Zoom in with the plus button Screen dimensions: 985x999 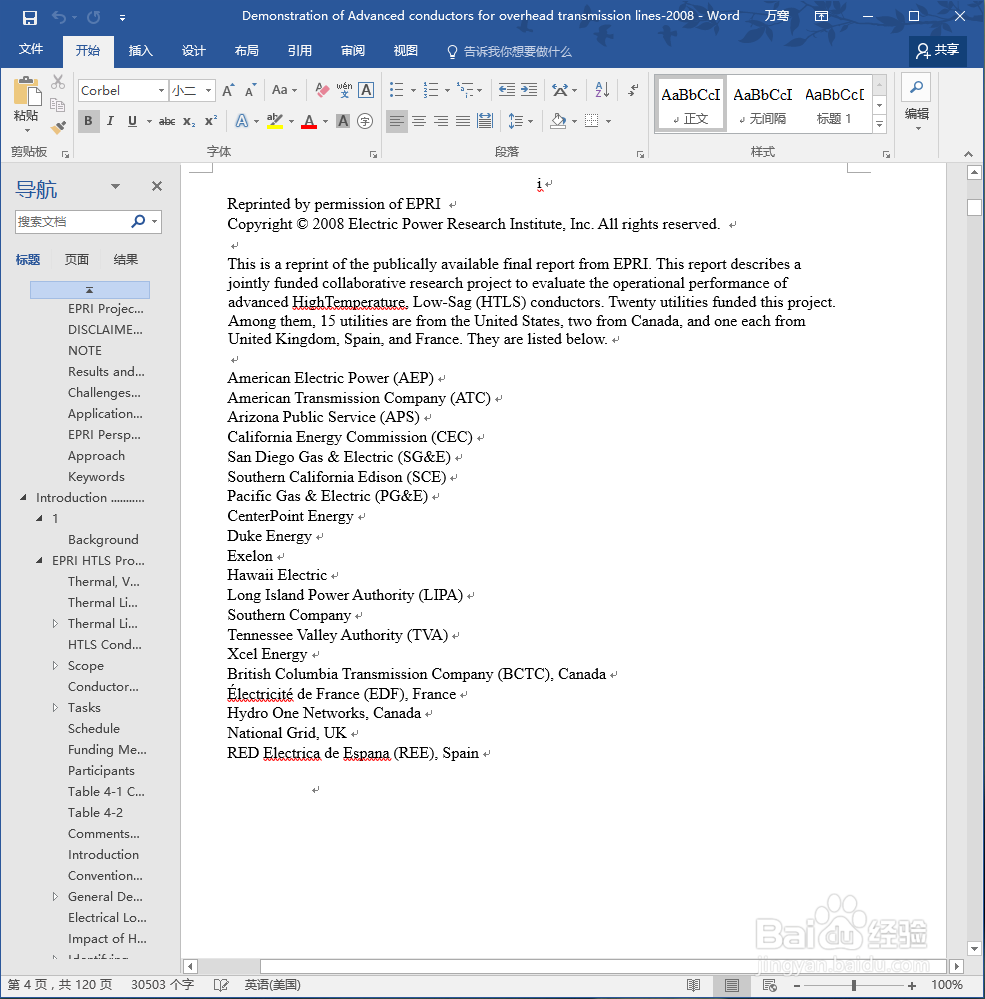pyautogui.click(x=912, y=985)
